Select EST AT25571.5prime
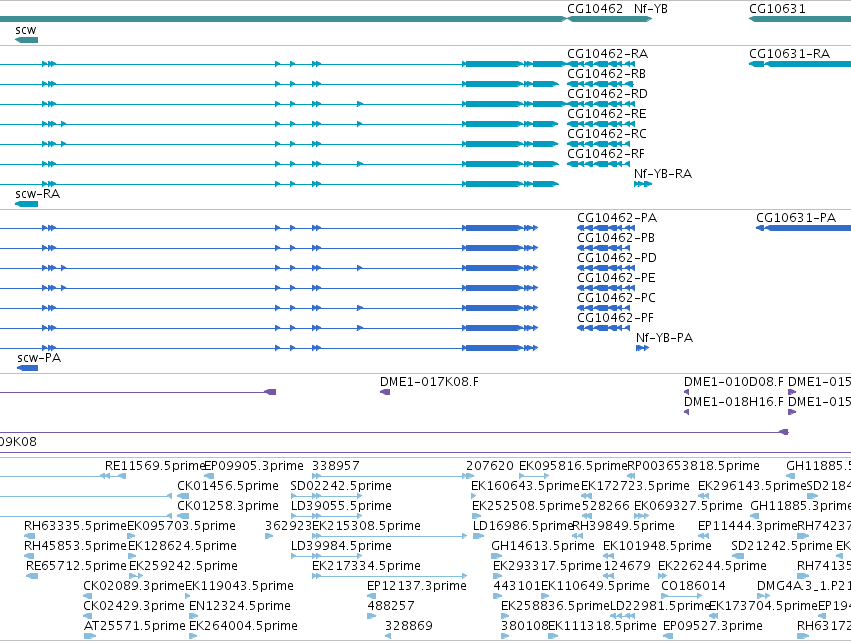This screenshot has width=851, height=641. coord(135,627)
